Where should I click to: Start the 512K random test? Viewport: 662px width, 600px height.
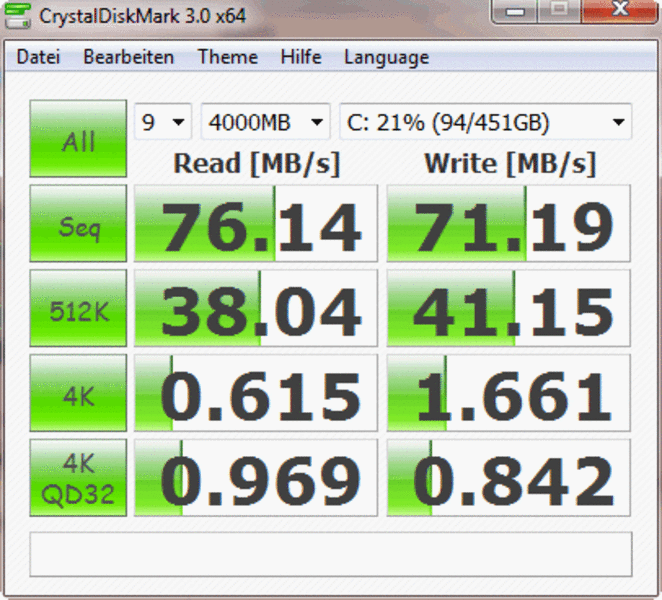point(78,309)
